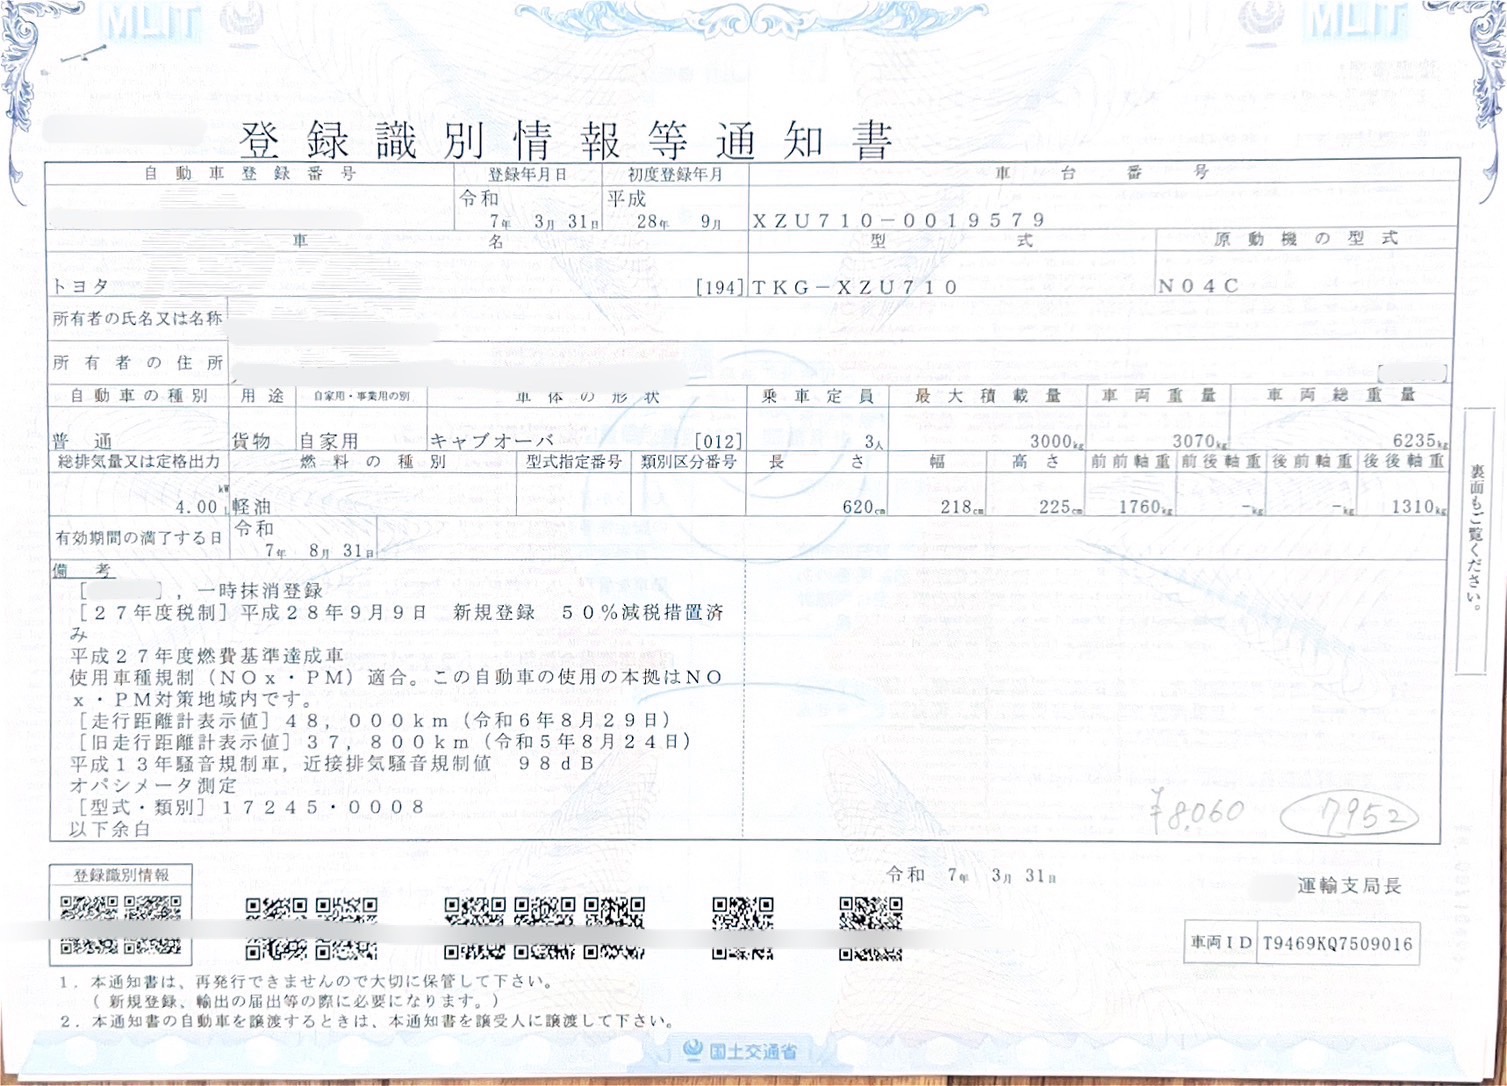The height and width of the screenshot is (1086, 1507).
Task: Select the fuel type 軽油
Action: 251,507
